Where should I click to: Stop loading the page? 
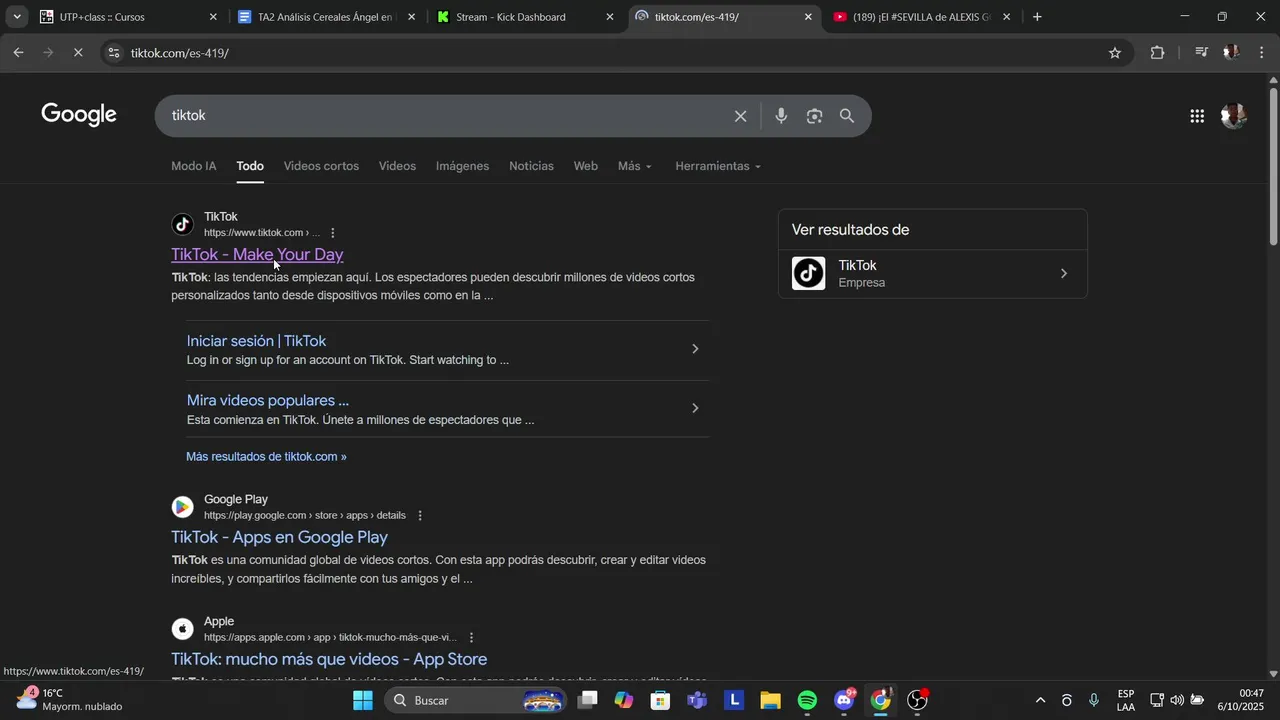coord(78,53)
